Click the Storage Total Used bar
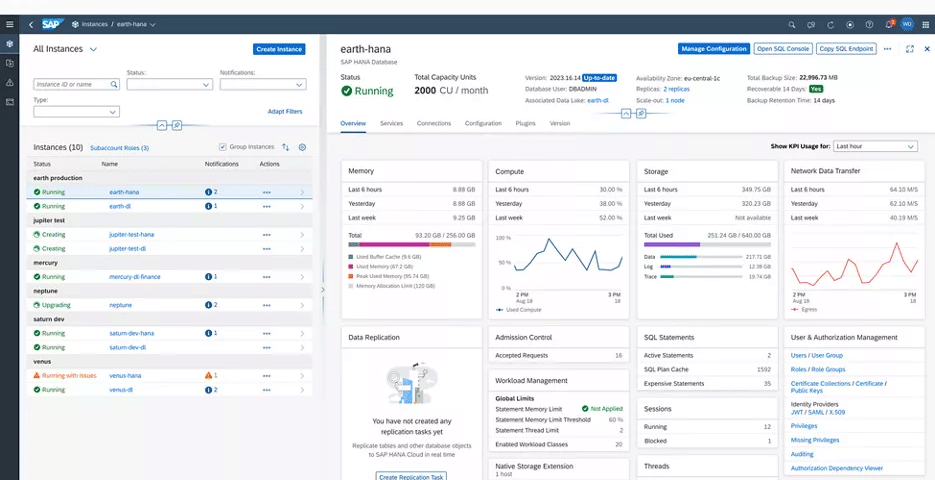Screen dimensions: 935x480 707,244
